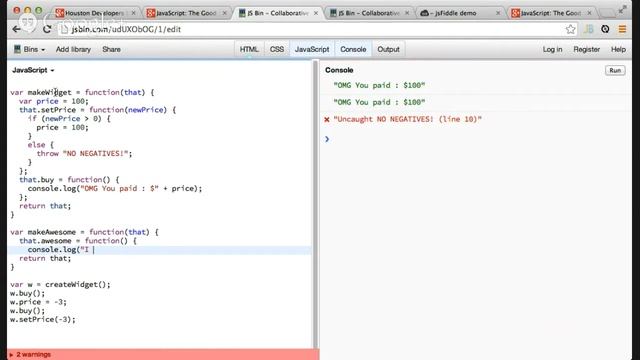Screen dimensions: 640x360
Task: Click the 'var makeWidget' code line
Action: click(x=82, y=93)
